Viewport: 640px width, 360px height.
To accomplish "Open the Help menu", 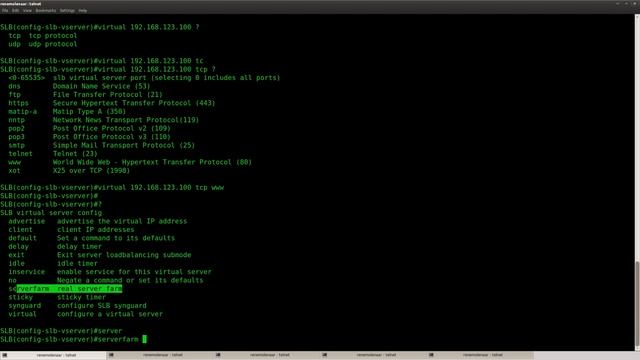I will tap(82, 11).
